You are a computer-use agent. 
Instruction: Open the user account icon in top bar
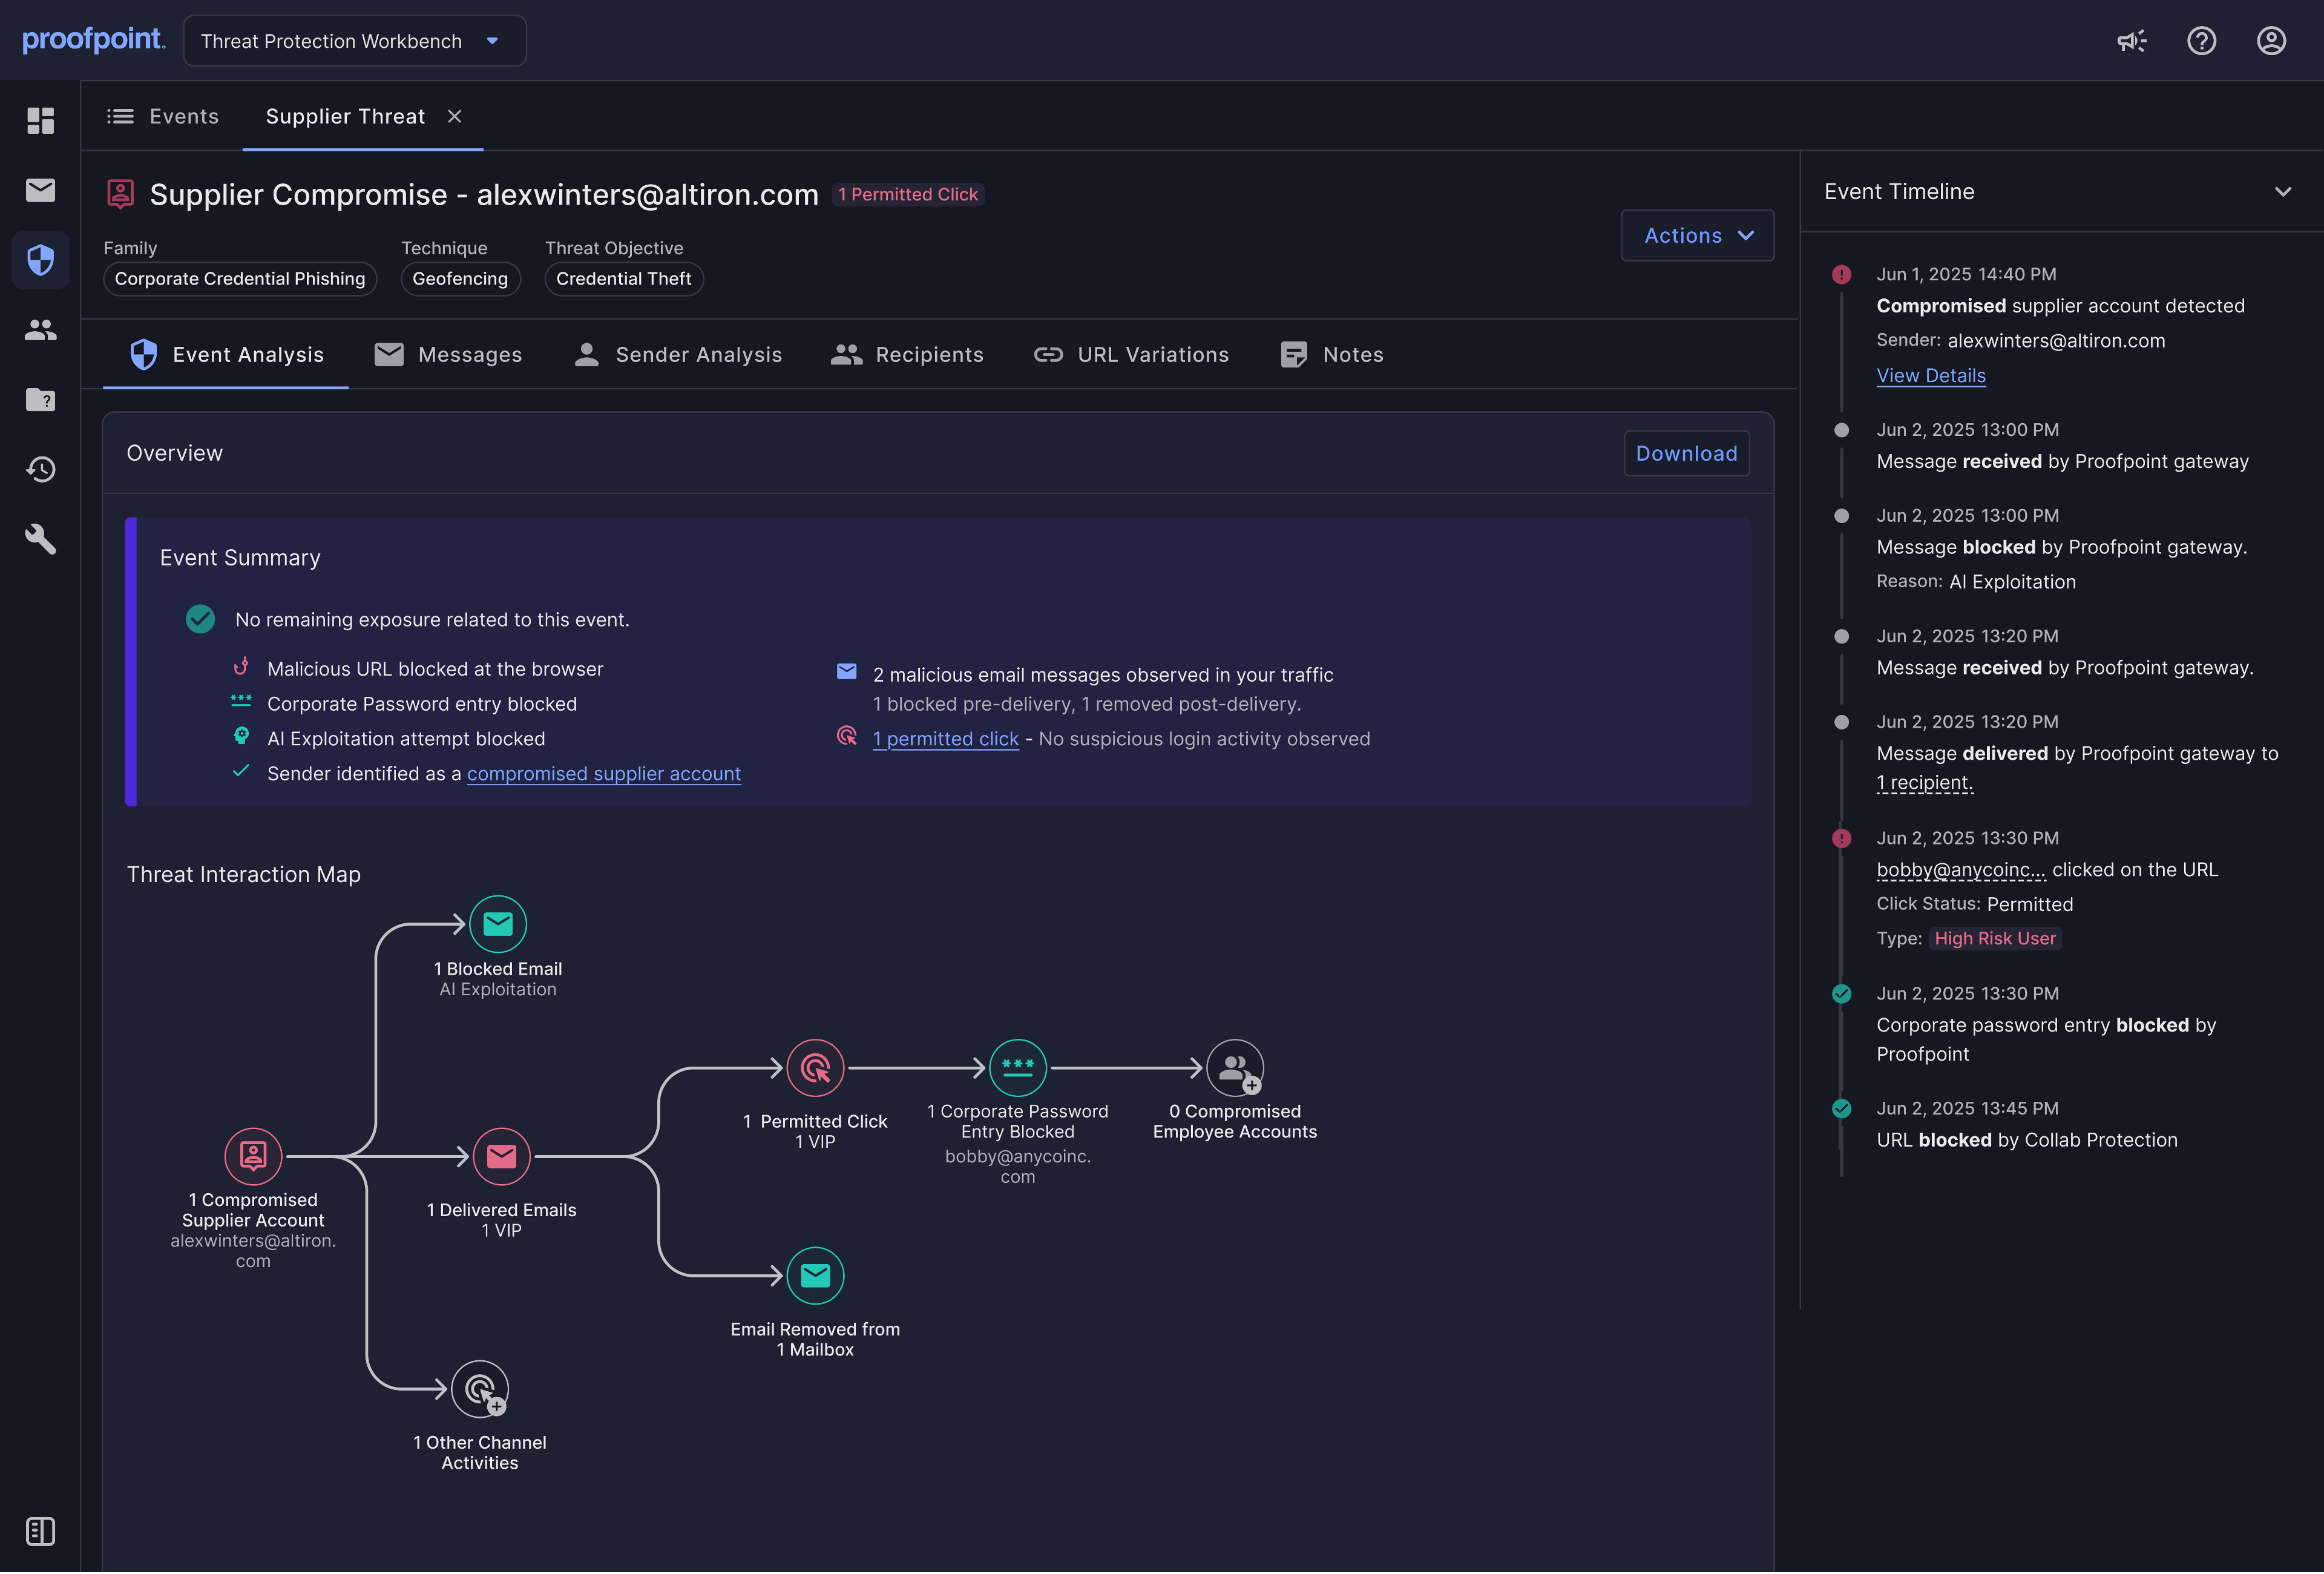point(2271,41)
